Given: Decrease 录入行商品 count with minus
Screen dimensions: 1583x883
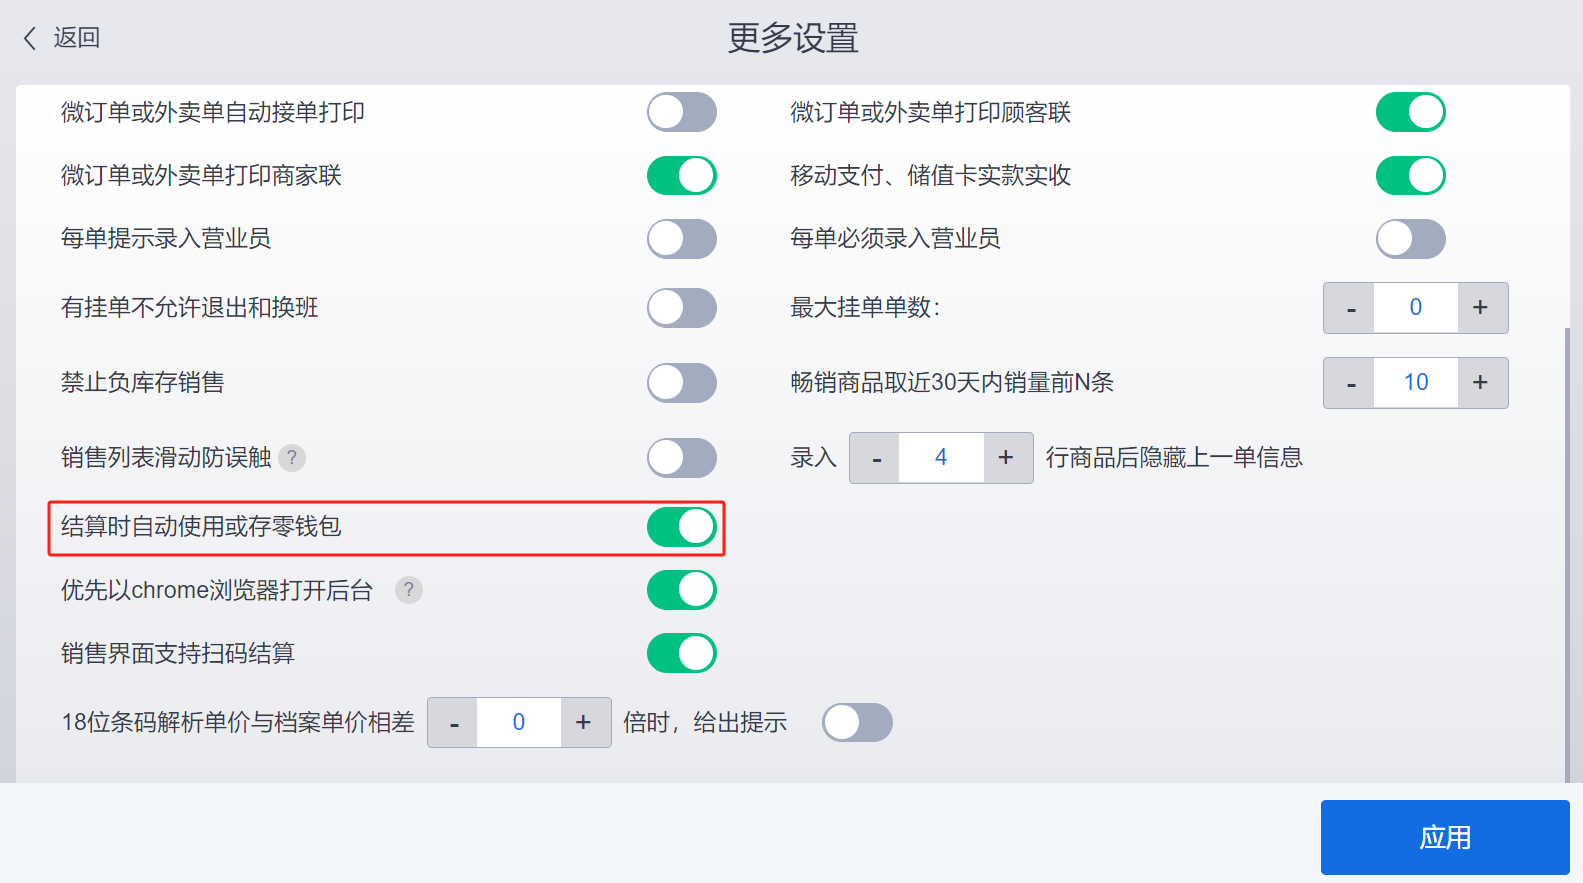Looking at the screenshot, I should click(x=876, y=458).
